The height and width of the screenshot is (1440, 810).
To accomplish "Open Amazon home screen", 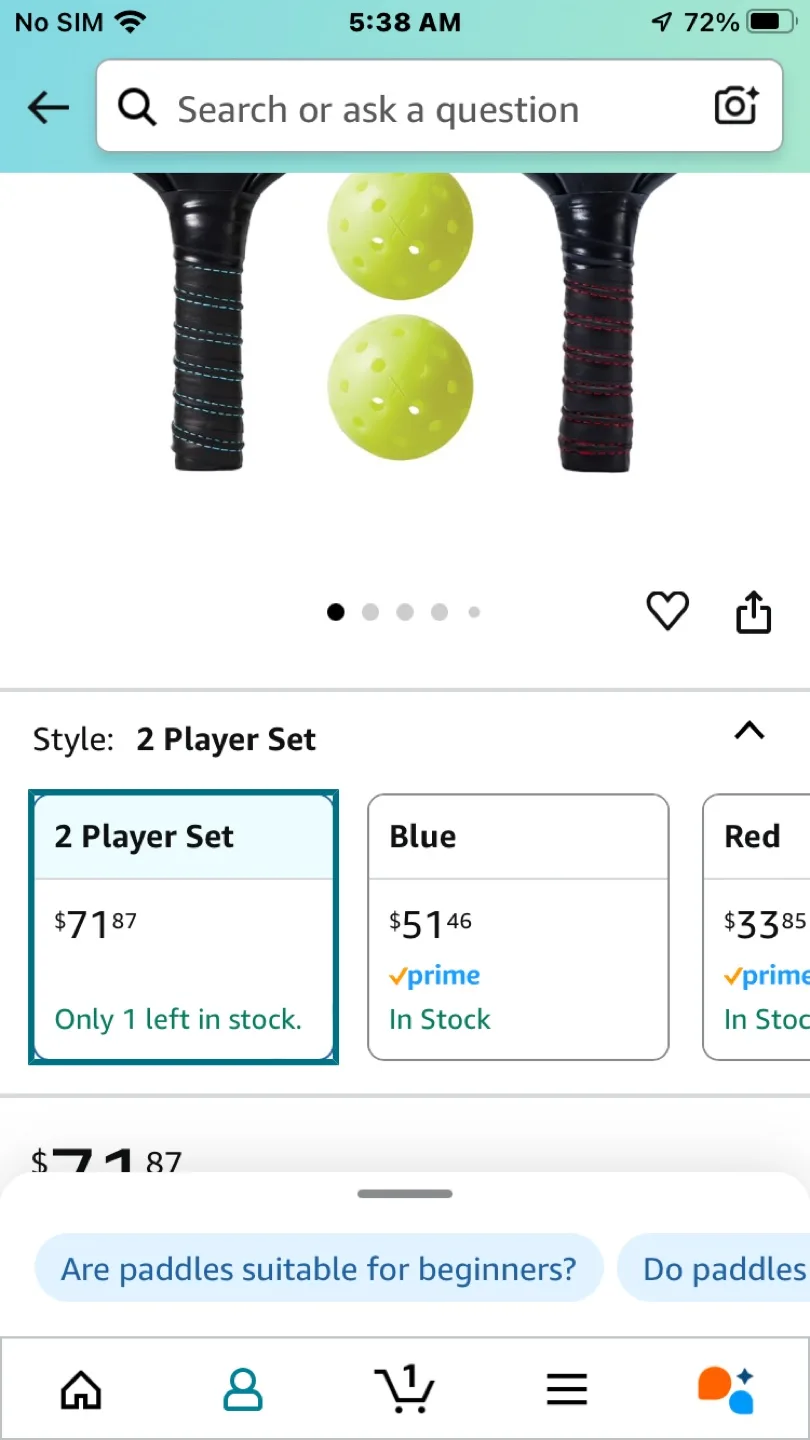I will [80, 1388].
